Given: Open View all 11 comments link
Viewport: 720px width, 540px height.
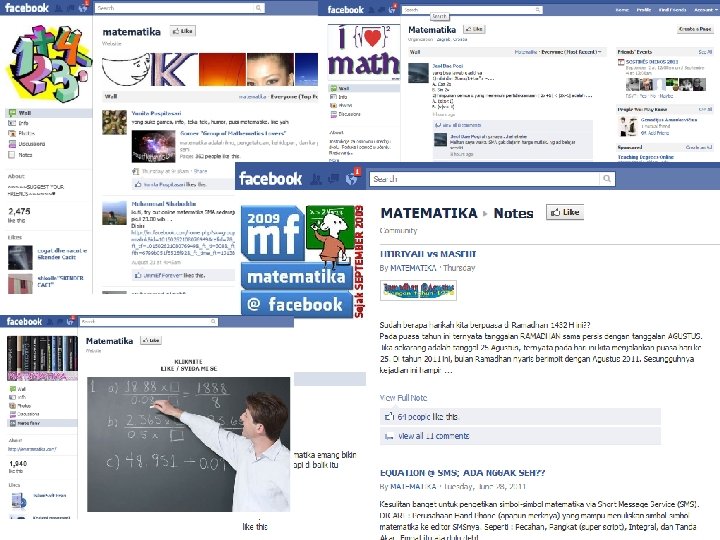Looking at the screenshot, I should (x=433, y=436).
